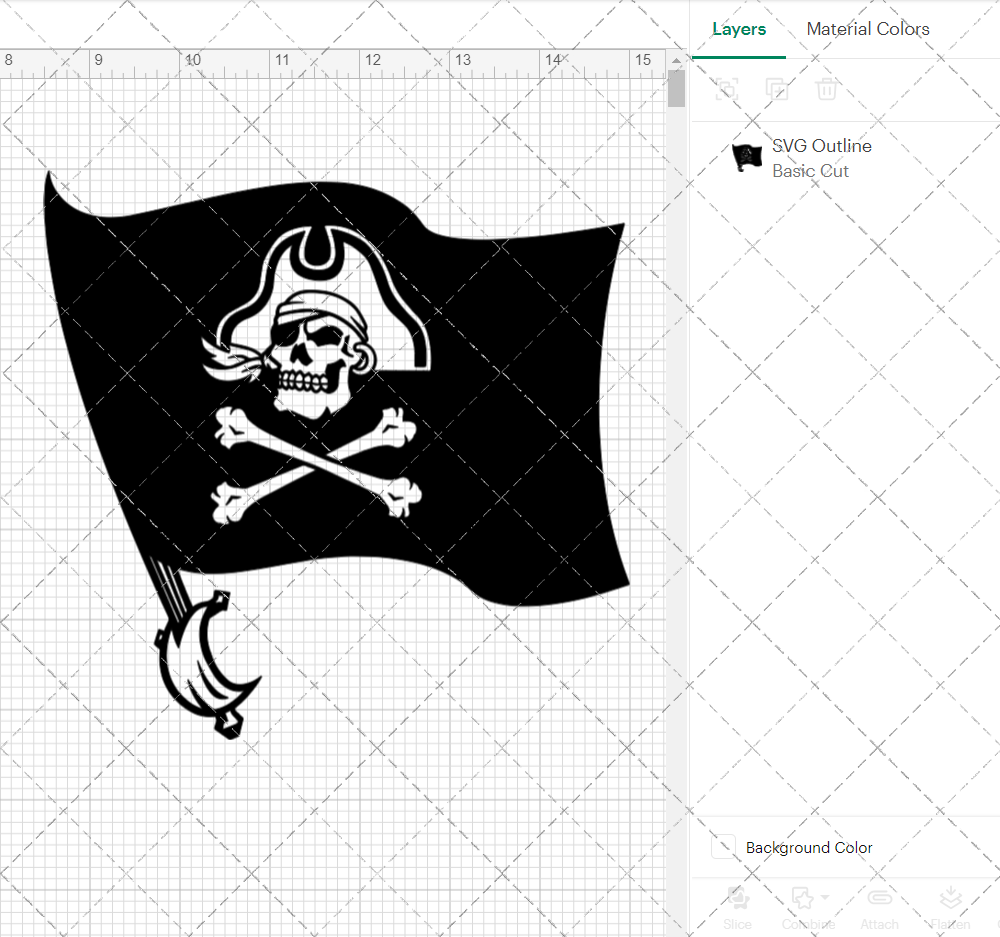Click the Background Color label

[809, 848]
